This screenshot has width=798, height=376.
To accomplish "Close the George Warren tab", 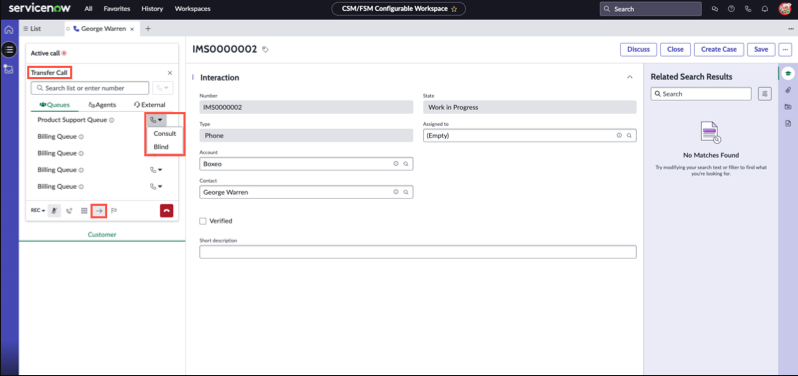I will point(132,30).
